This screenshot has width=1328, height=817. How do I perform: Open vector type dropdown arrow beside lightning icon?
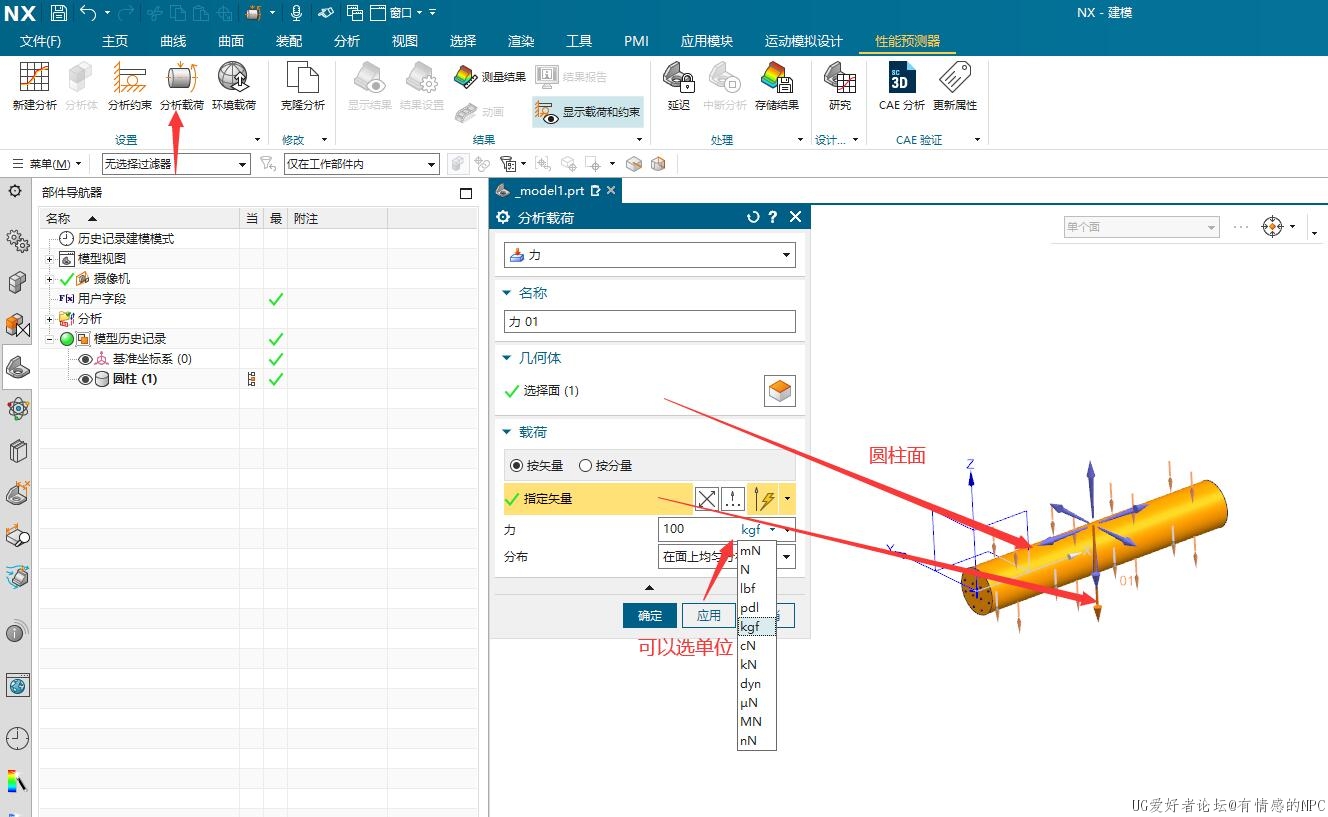pyautogui.click(x=788, y=498)
